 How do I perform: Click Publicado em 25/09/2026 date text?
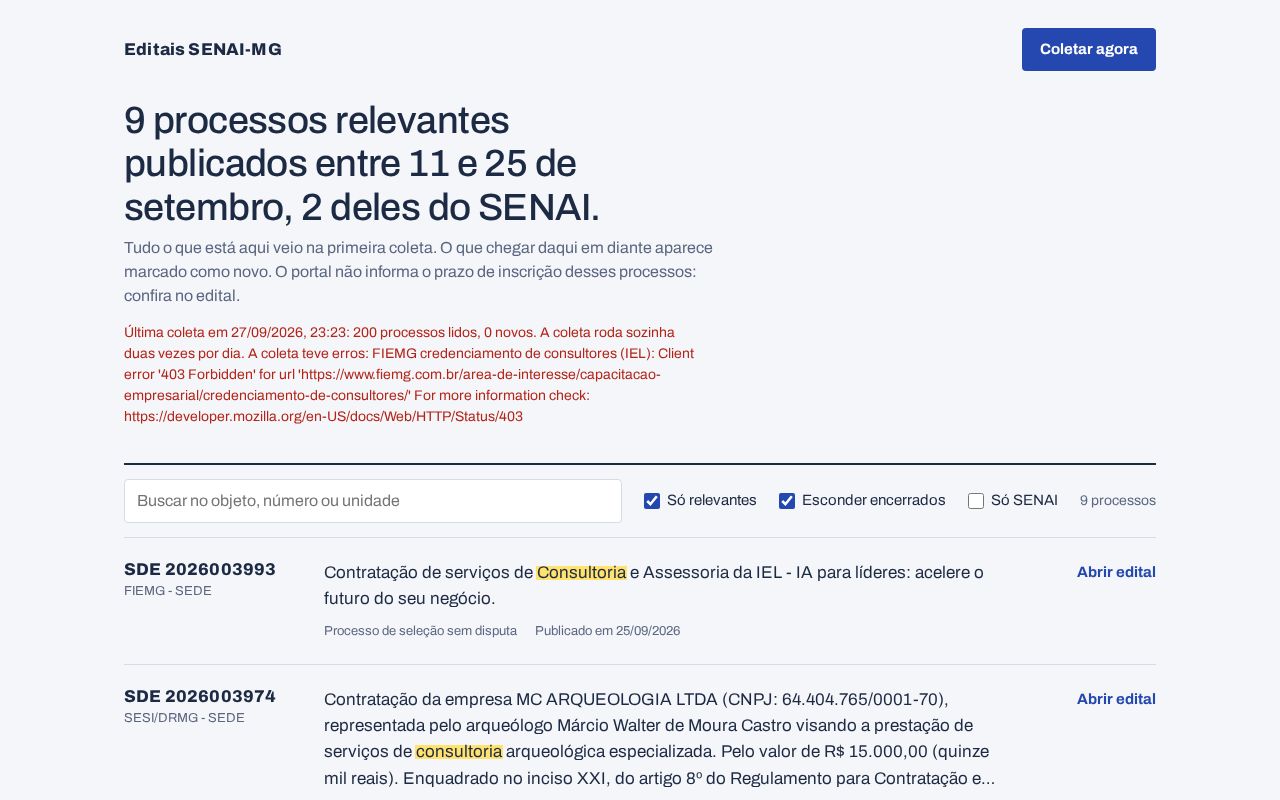607,631
